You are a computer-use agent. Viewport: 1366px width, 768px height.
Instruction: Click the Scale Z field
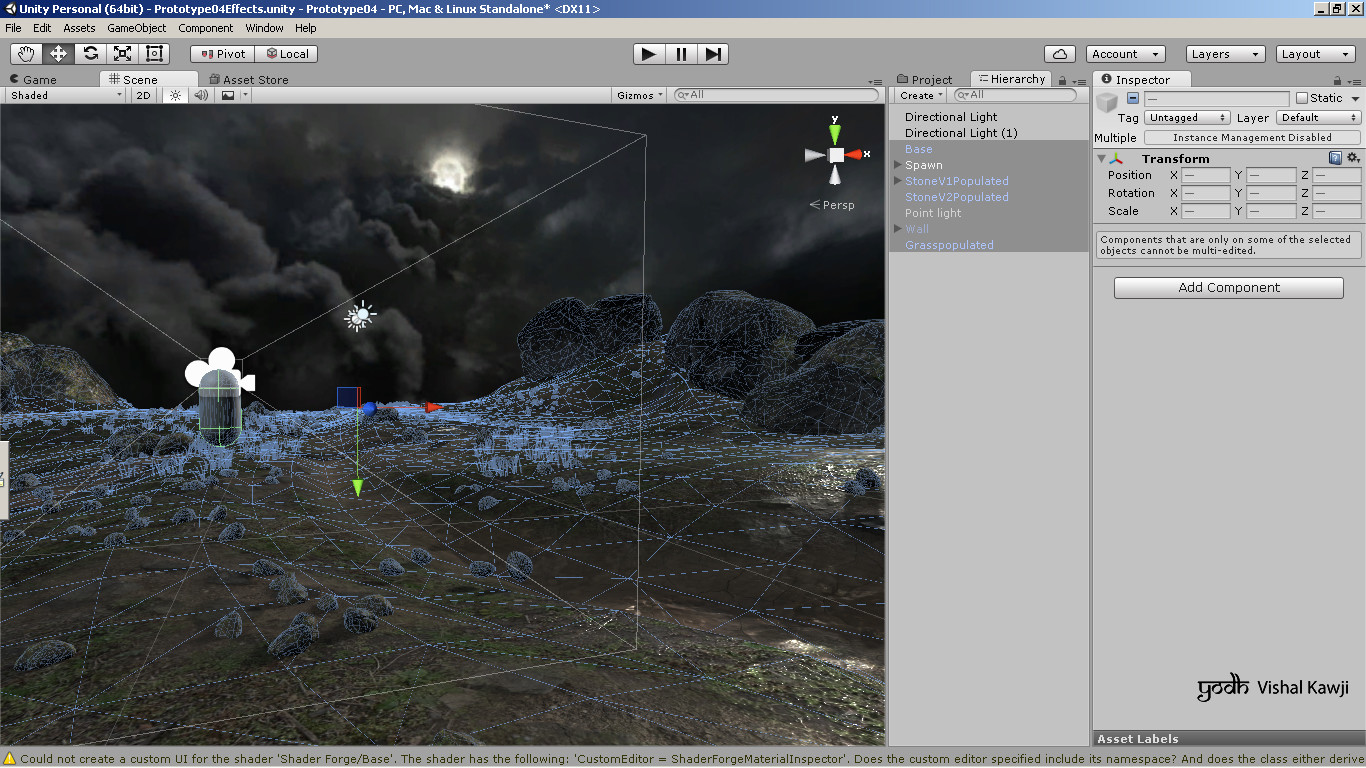click(x=1337, y=211)
